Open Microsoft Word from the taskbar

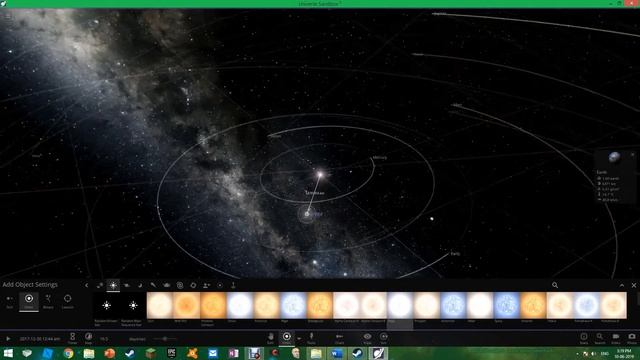point(336,353)
